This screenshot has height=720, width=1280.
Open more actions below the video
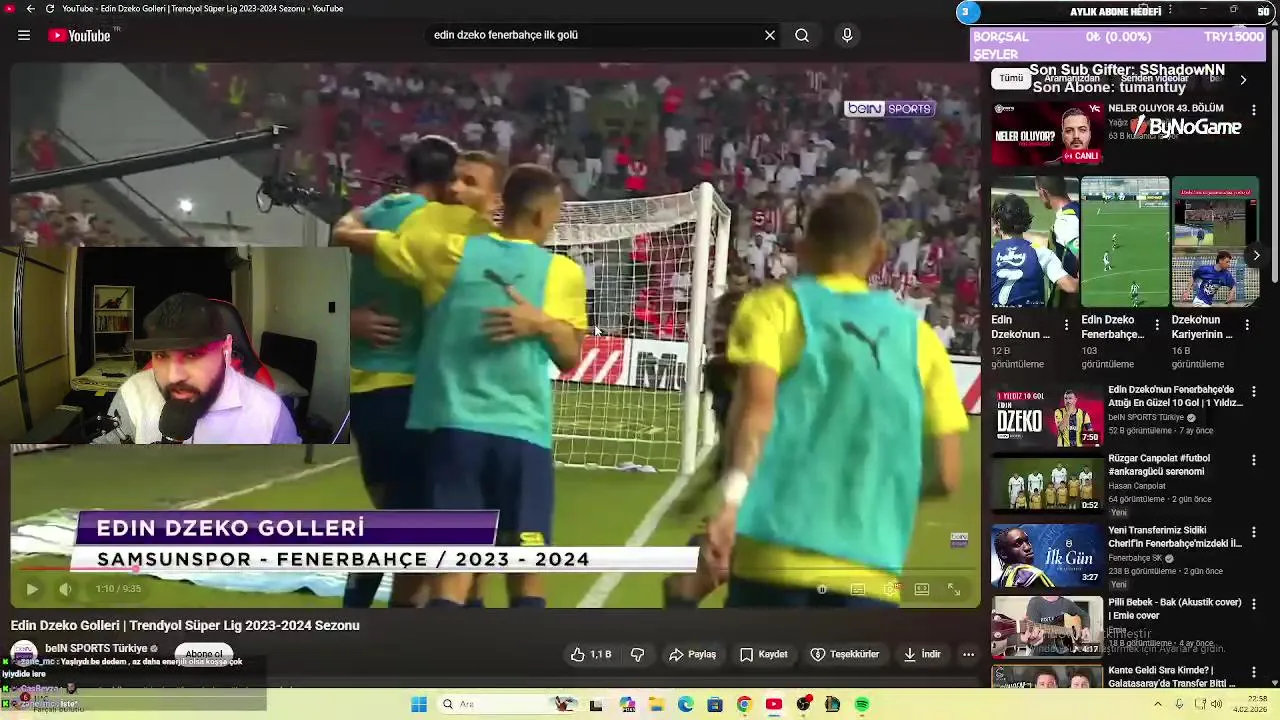click(x=968, y=654)
